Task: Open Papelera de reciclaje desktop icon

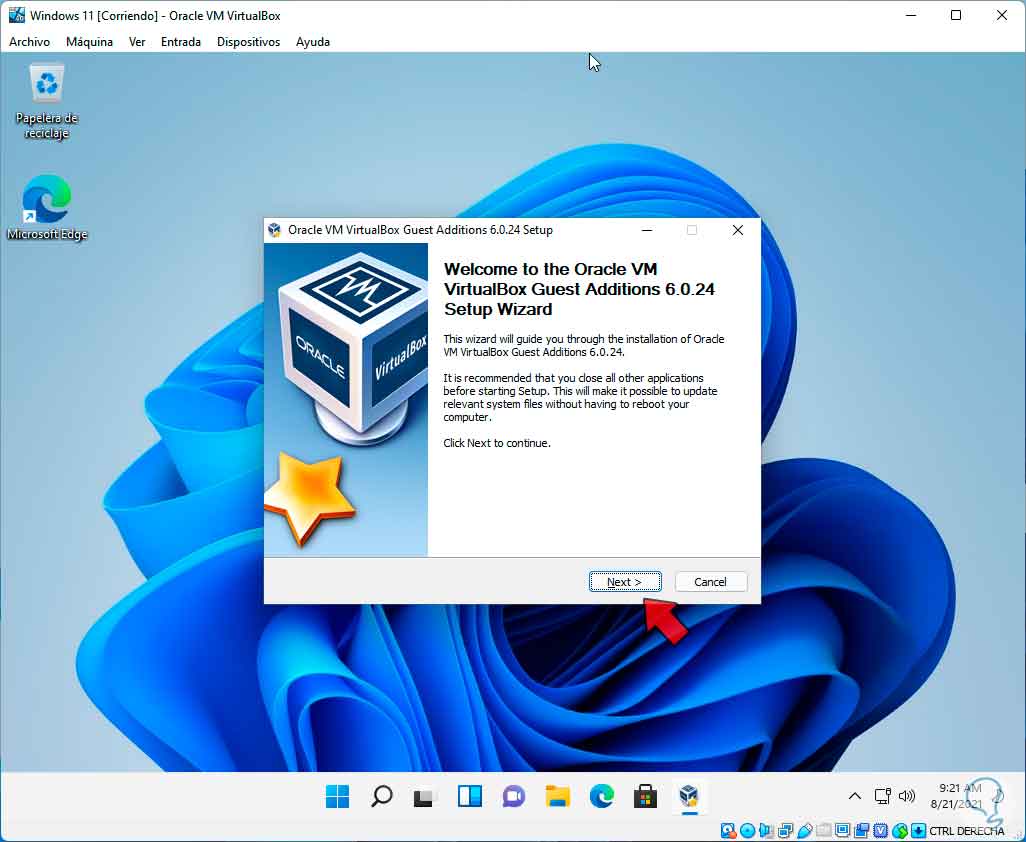Action: click(46, 101)
